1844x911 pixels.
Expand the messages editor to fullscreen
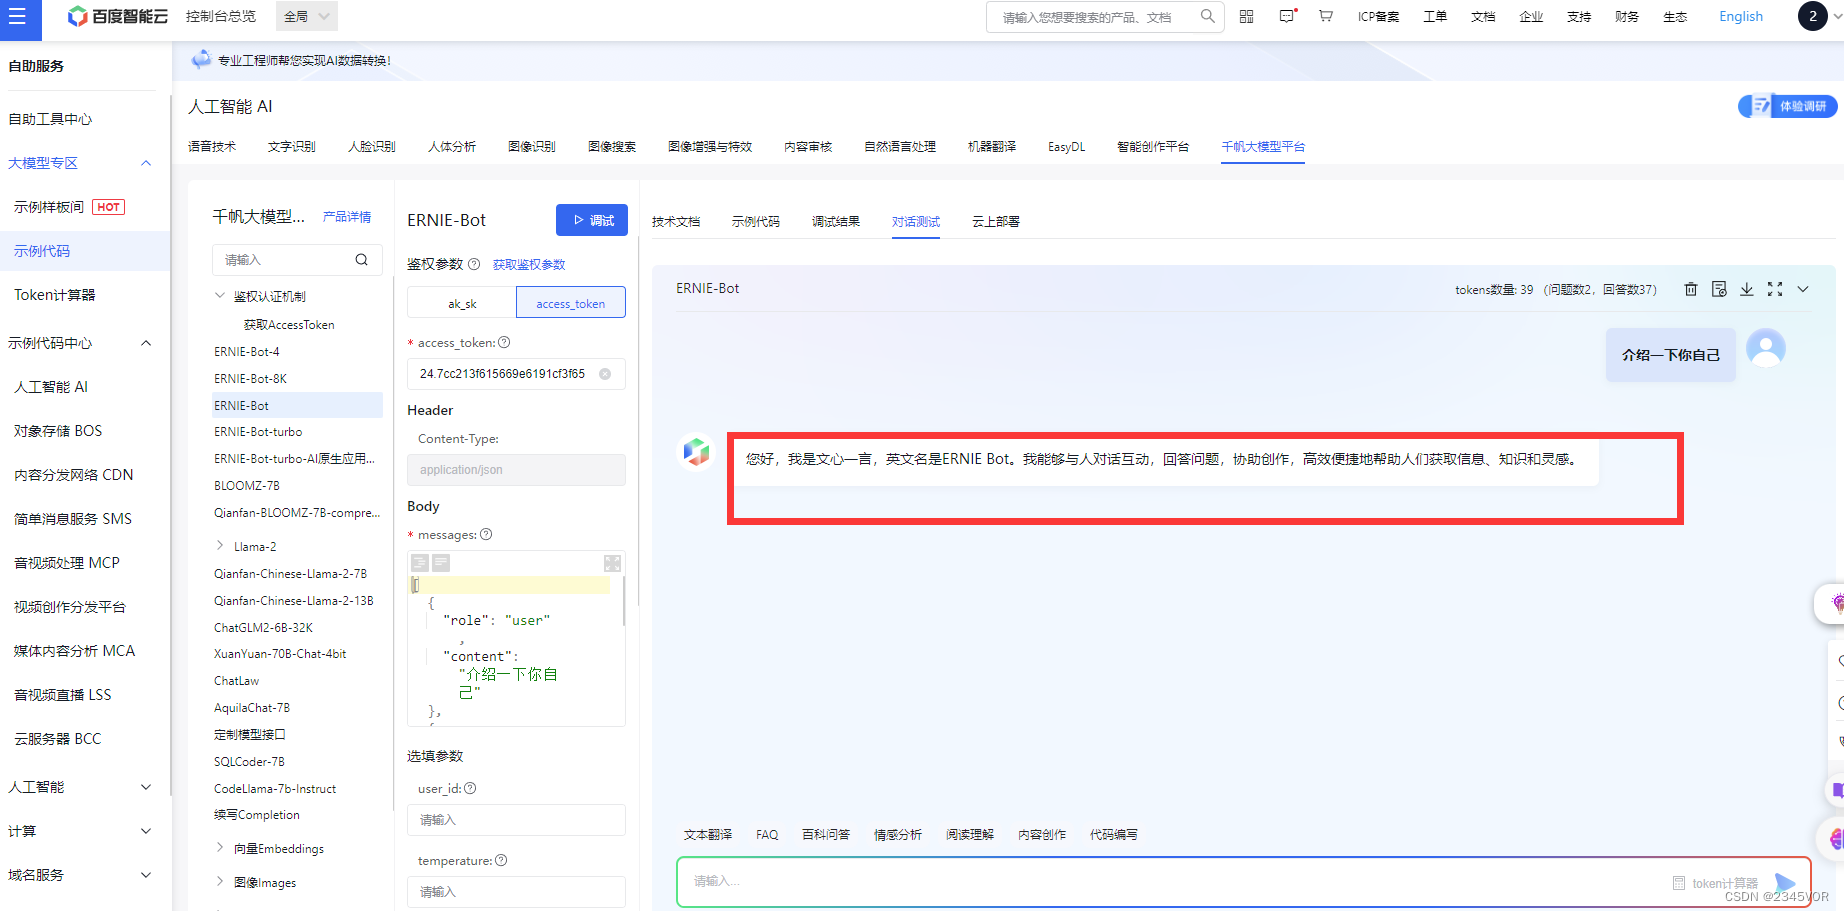613,563
